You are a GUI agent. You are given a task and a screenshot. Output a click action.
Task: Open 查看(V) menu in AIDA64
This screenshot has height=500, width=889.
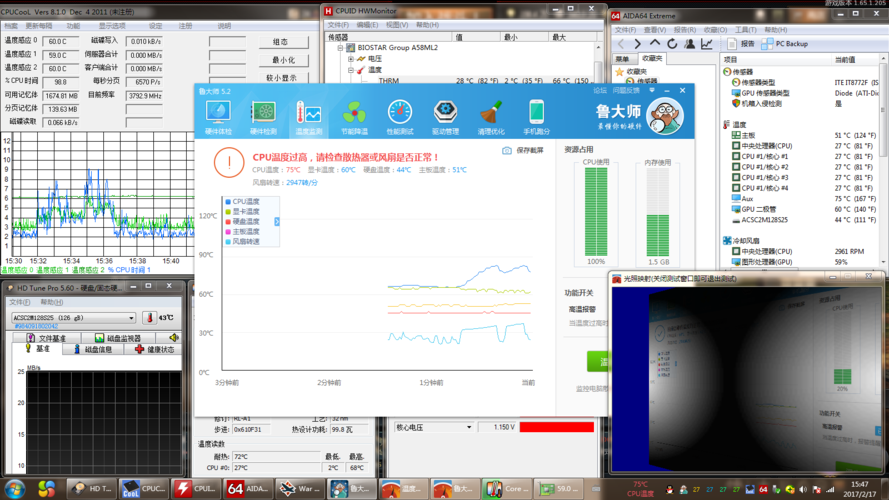655,30
